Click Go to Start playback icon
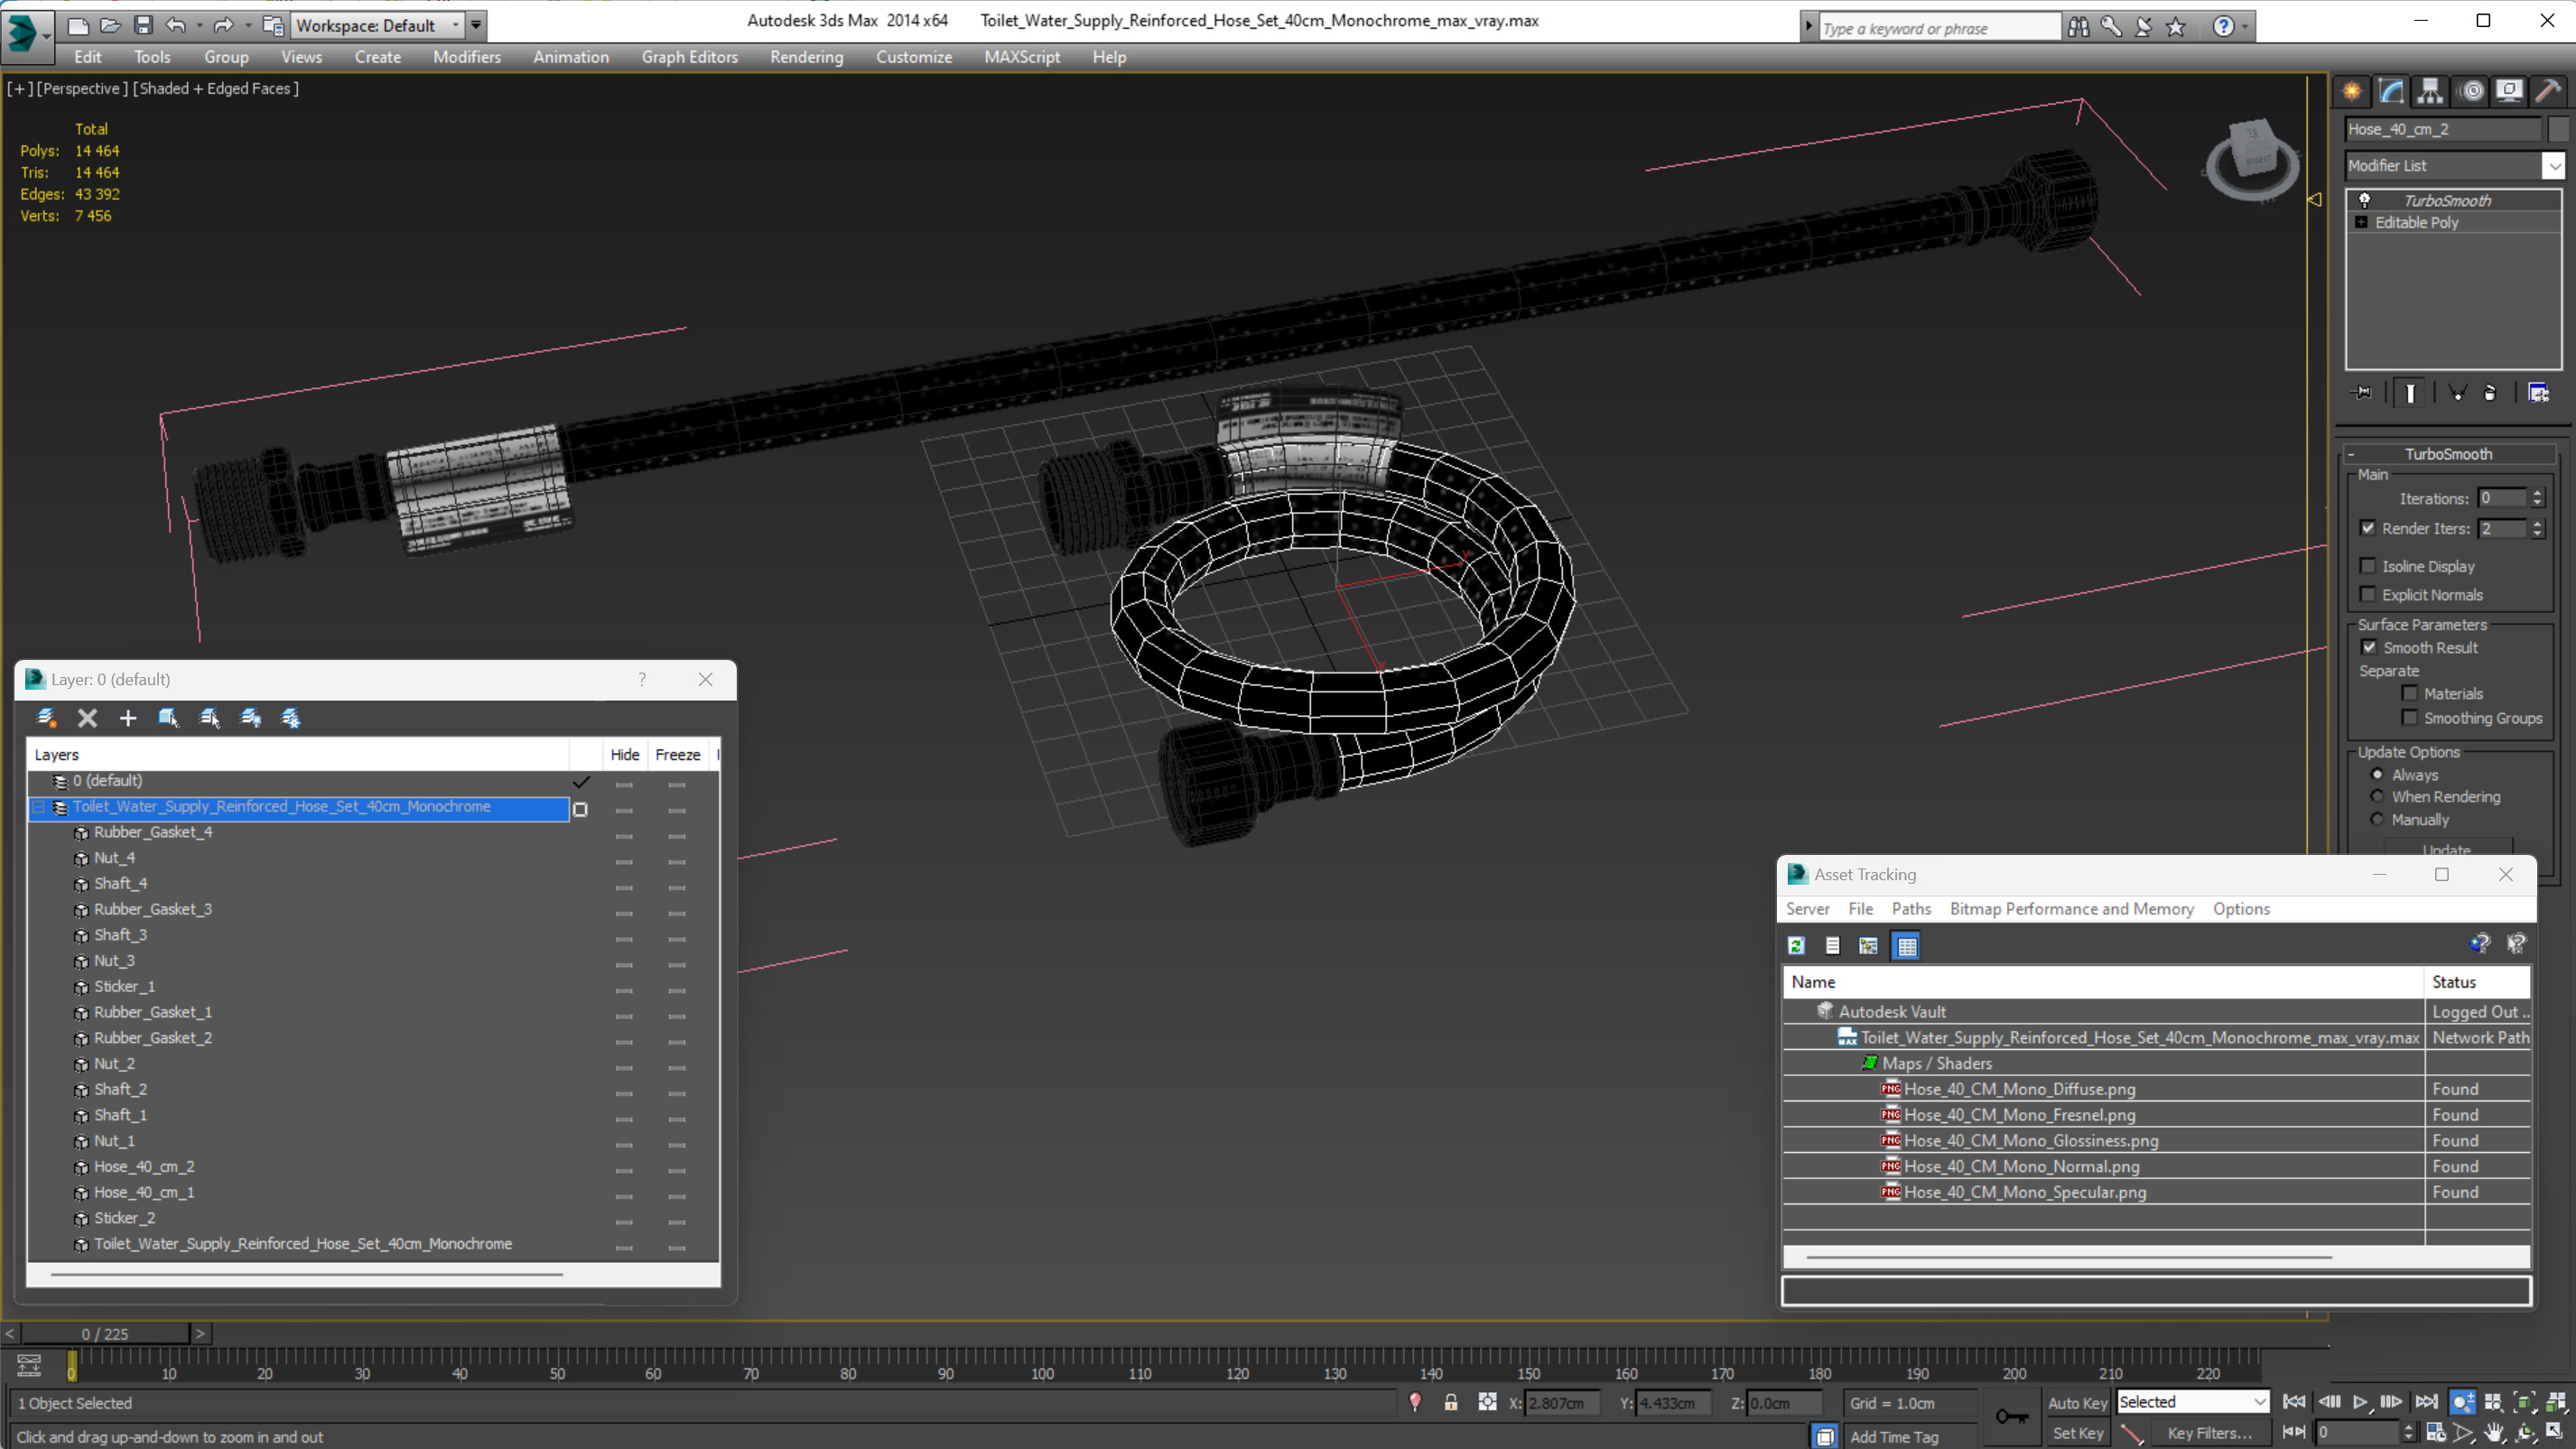2576x1449 pixels. [x=2294, y=1402]
